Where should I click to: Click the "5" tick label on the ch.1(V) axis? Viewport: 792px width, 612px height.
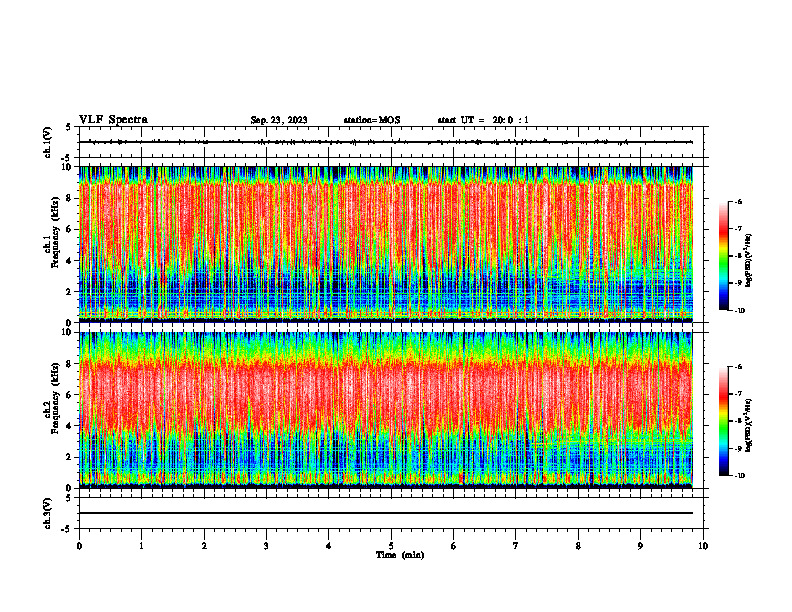click(x=69, y=127)
